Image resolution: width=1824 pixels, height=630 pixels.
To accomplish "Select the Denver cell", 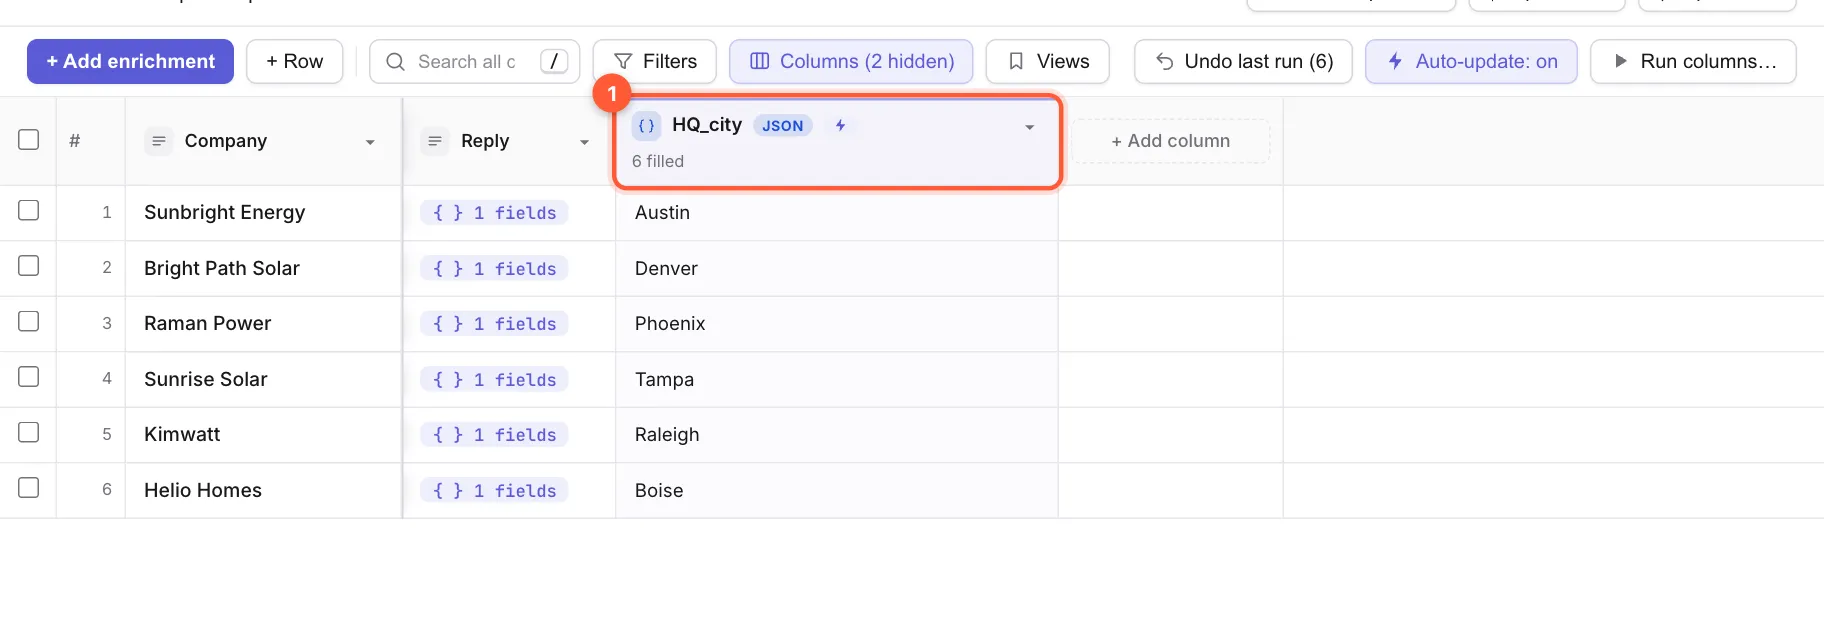I will [x=837, y=268].
